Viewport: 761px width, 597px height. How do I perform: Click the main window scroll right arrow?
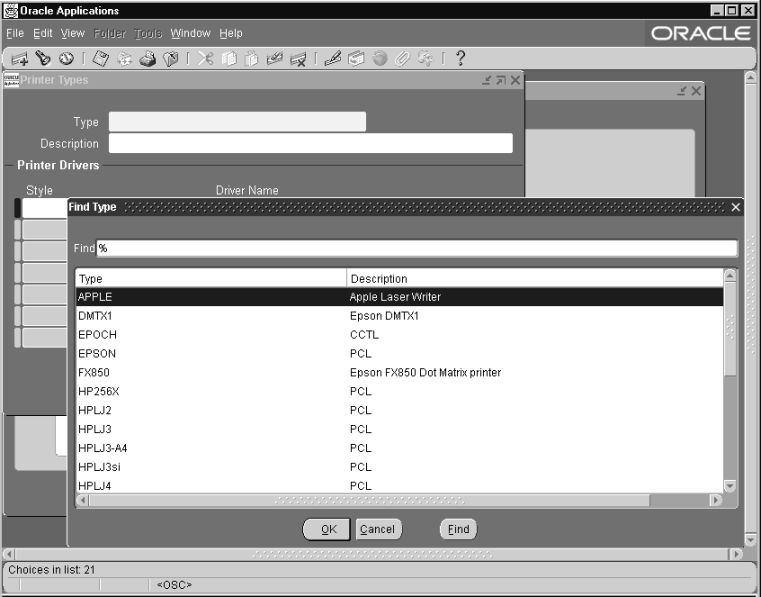[x=736, y=554]
